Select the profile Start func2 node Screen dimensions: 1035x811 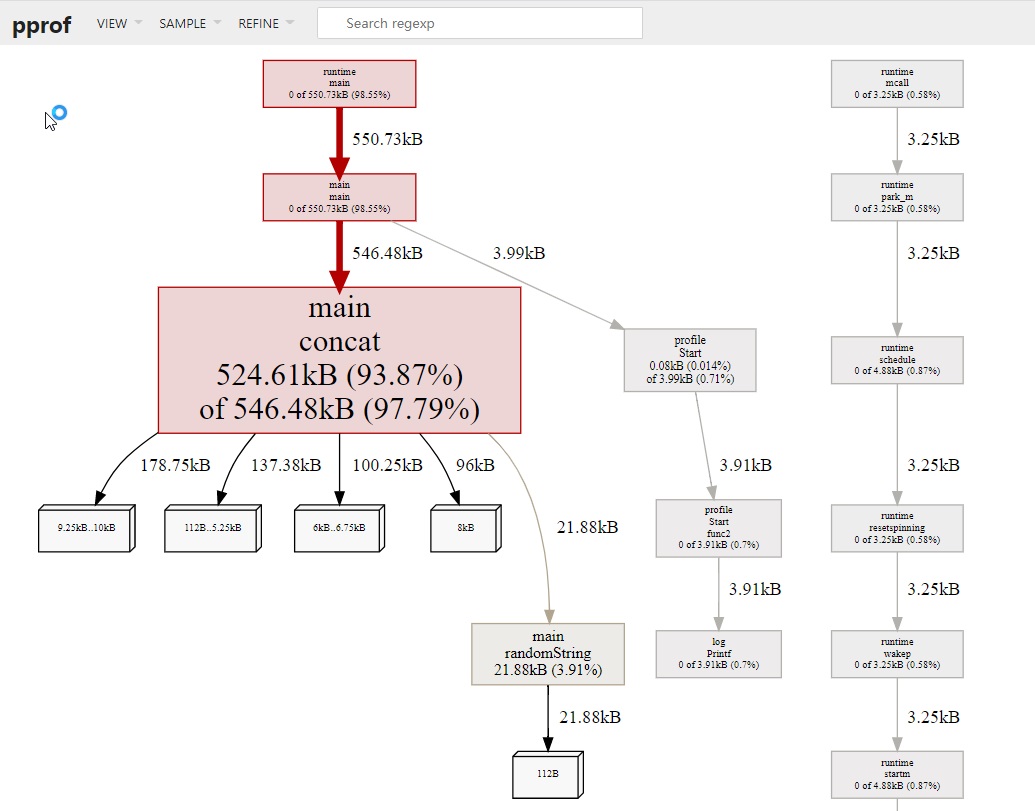point(719,528)
